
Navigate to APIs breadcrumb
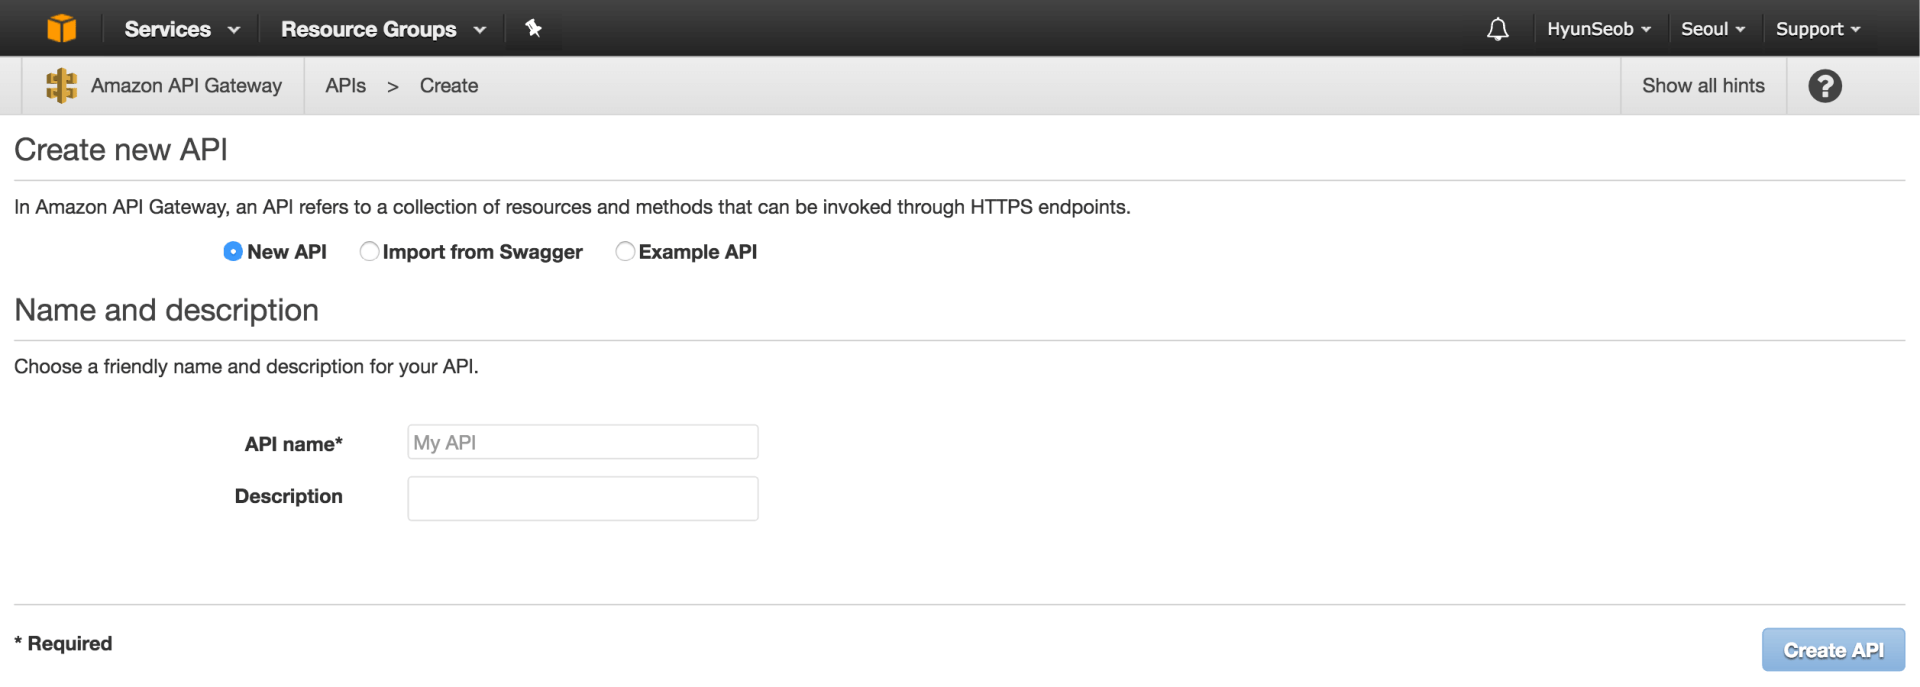coord(346,86)
